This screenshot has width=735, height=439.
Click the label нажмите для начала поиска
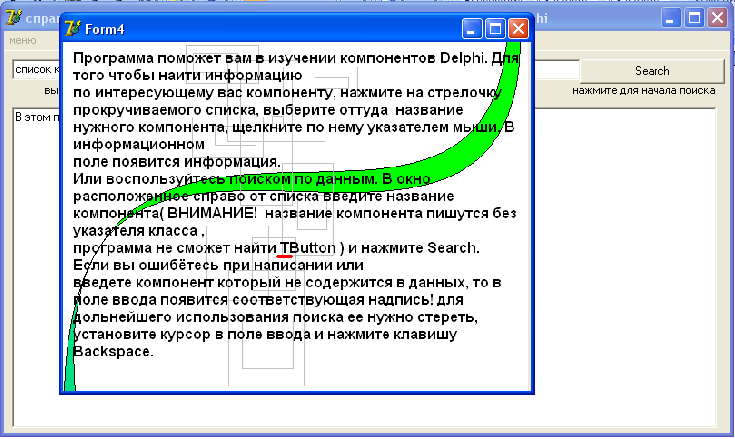[644, 90]
